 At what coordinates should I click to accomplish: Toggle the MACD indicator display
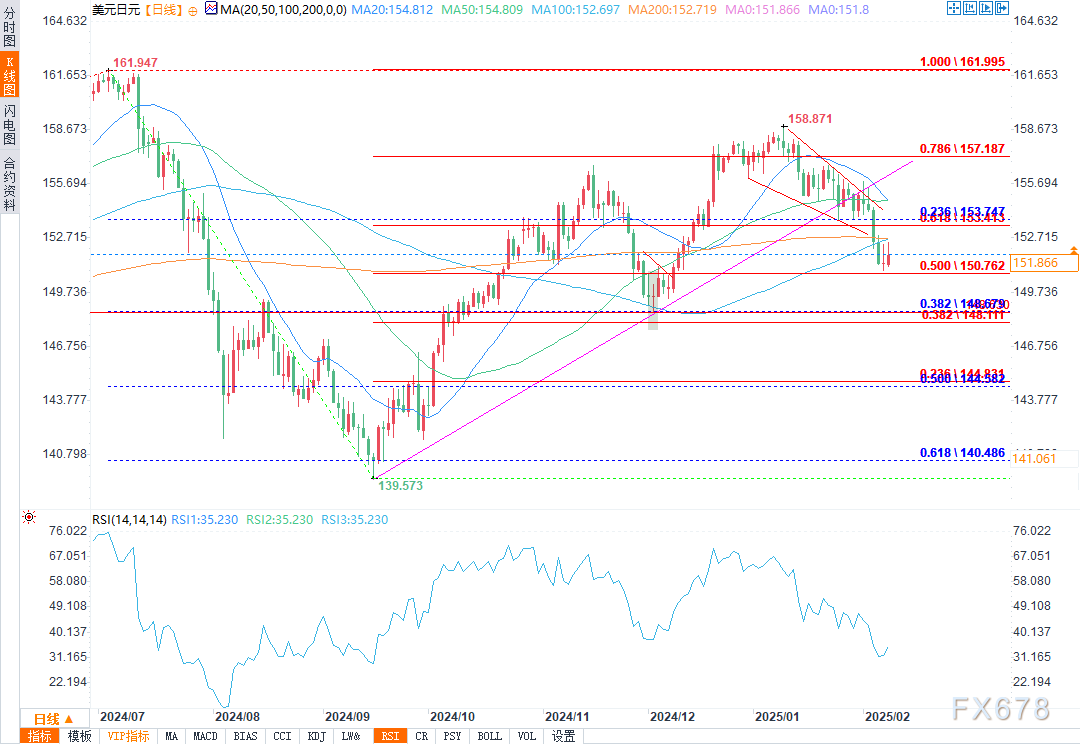click(x=205, y=736)
